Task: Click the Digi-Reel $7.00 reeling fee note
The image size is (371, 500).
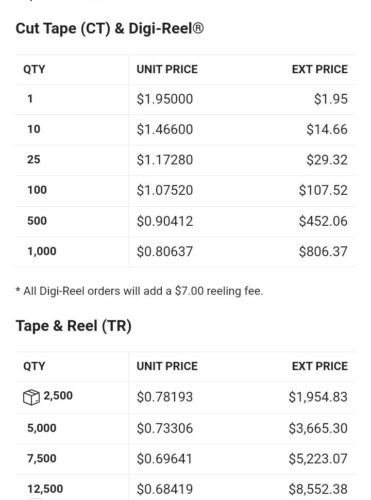Action: pyautogui.click(x=139, y=291)
